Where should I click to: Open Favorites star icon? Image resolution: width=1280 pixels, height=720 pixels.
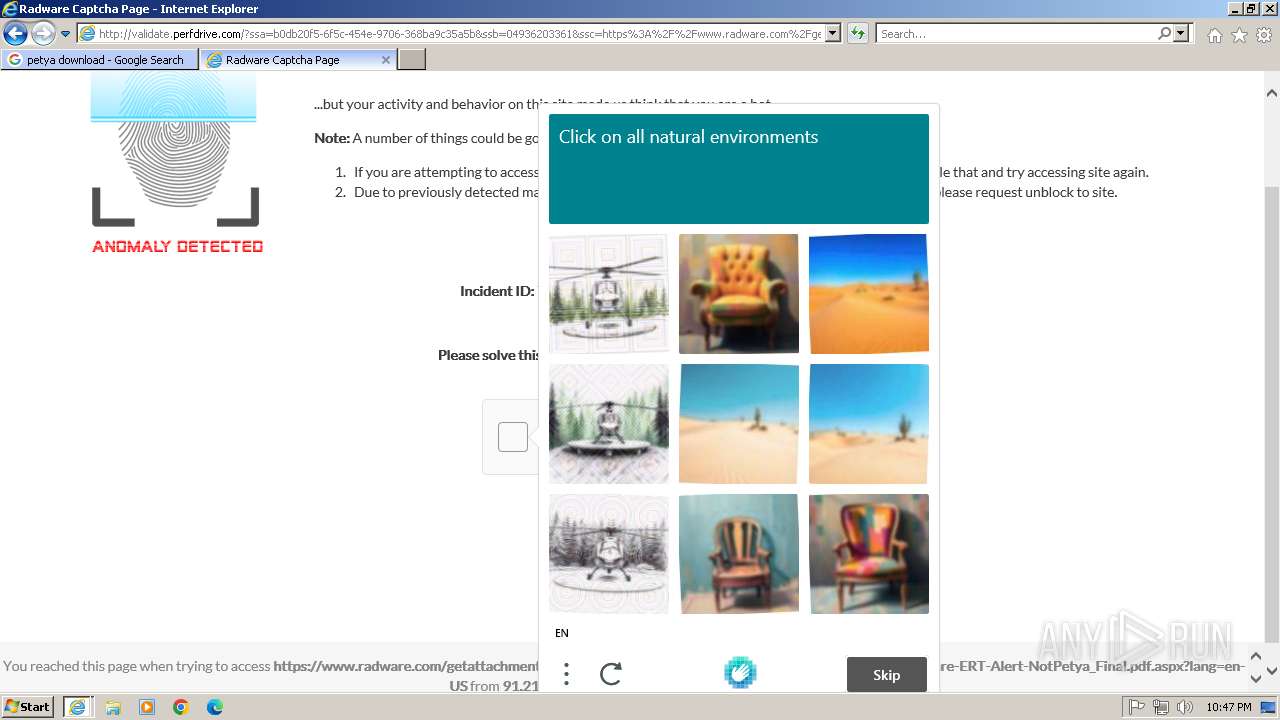click(x=1239, y=35)
